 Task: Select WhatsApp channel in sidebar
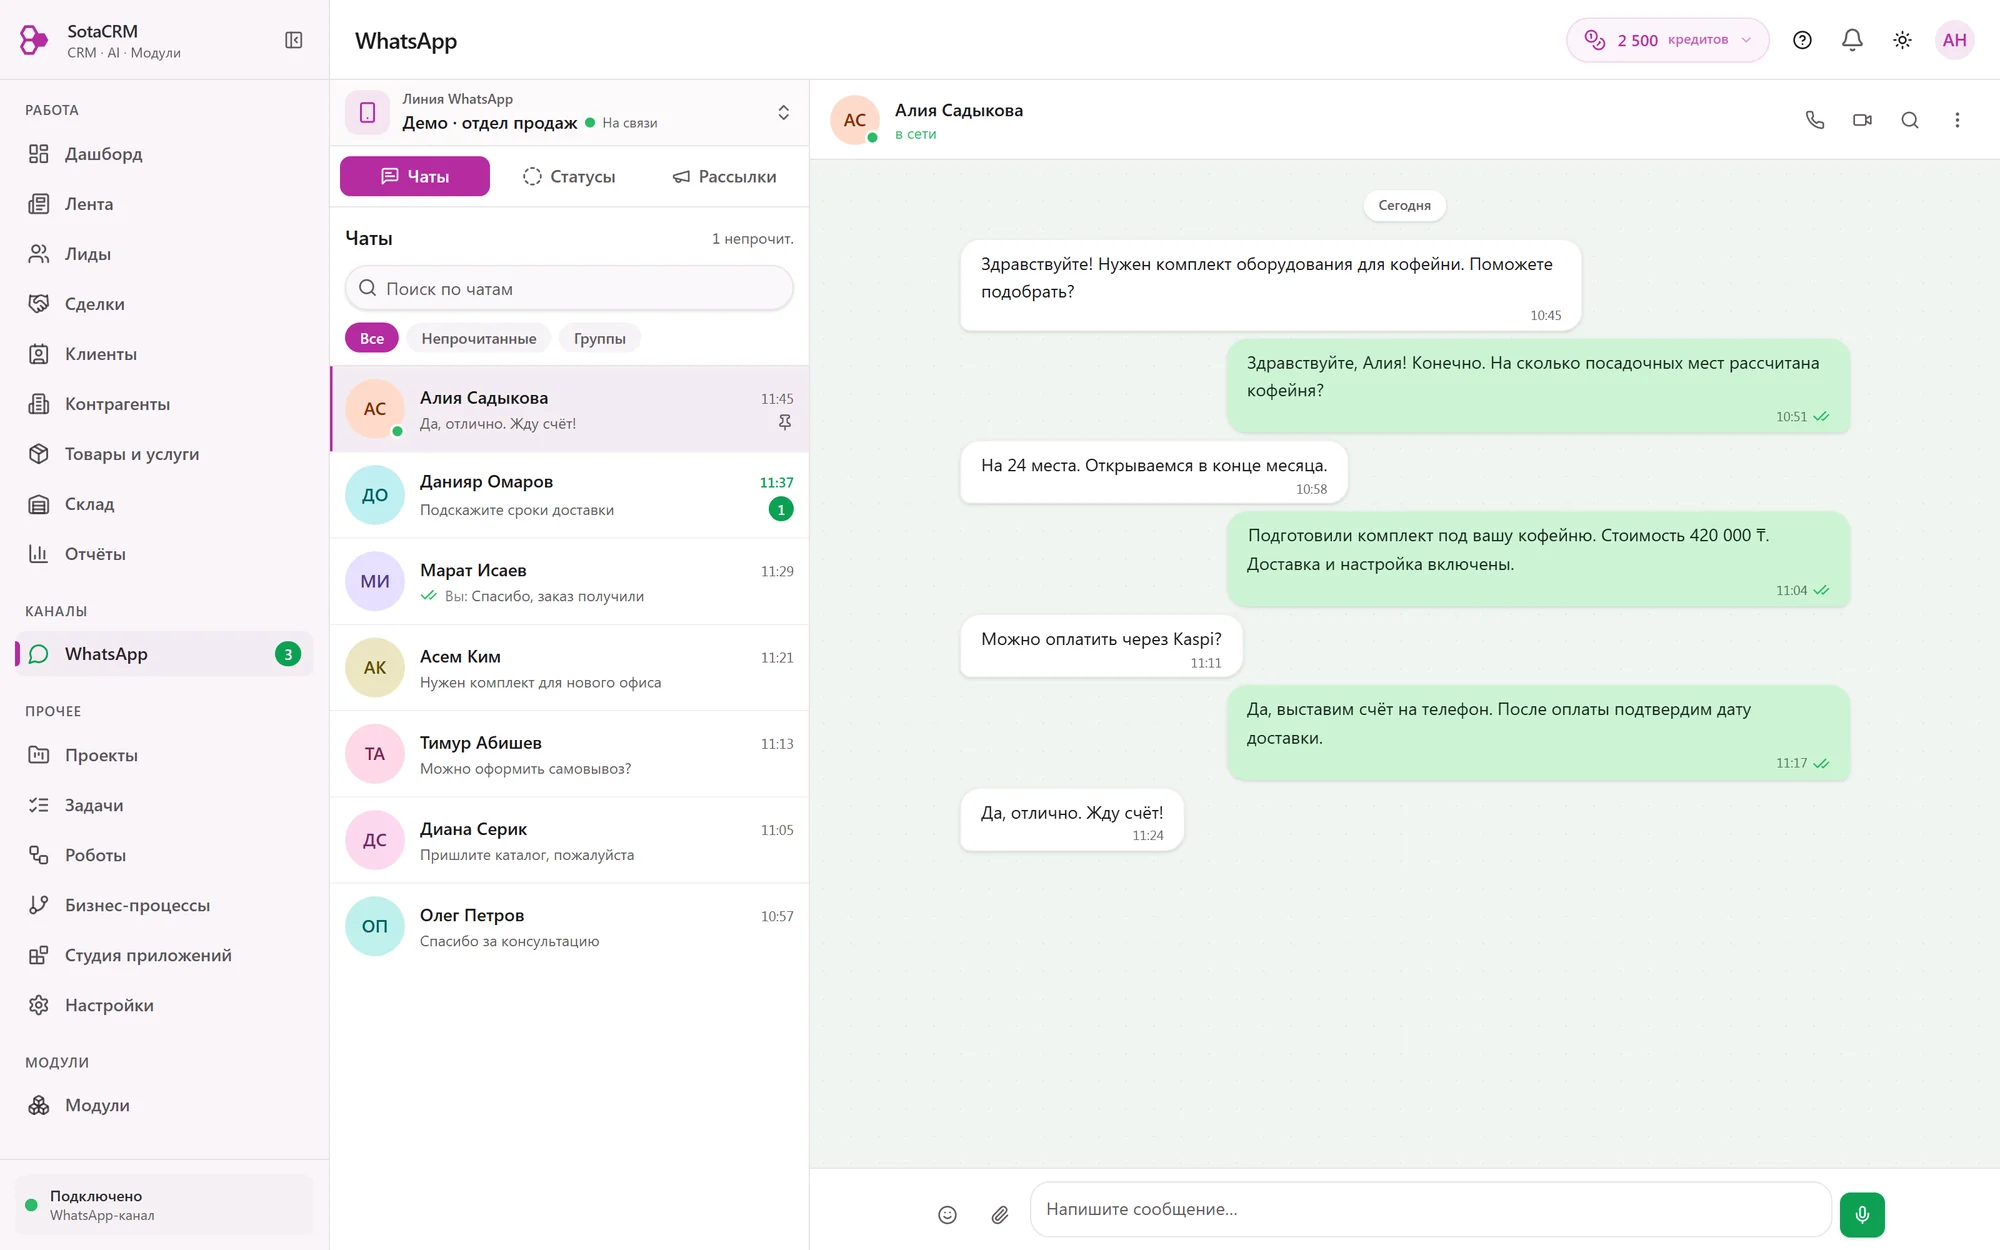click(x=164, y=654)
